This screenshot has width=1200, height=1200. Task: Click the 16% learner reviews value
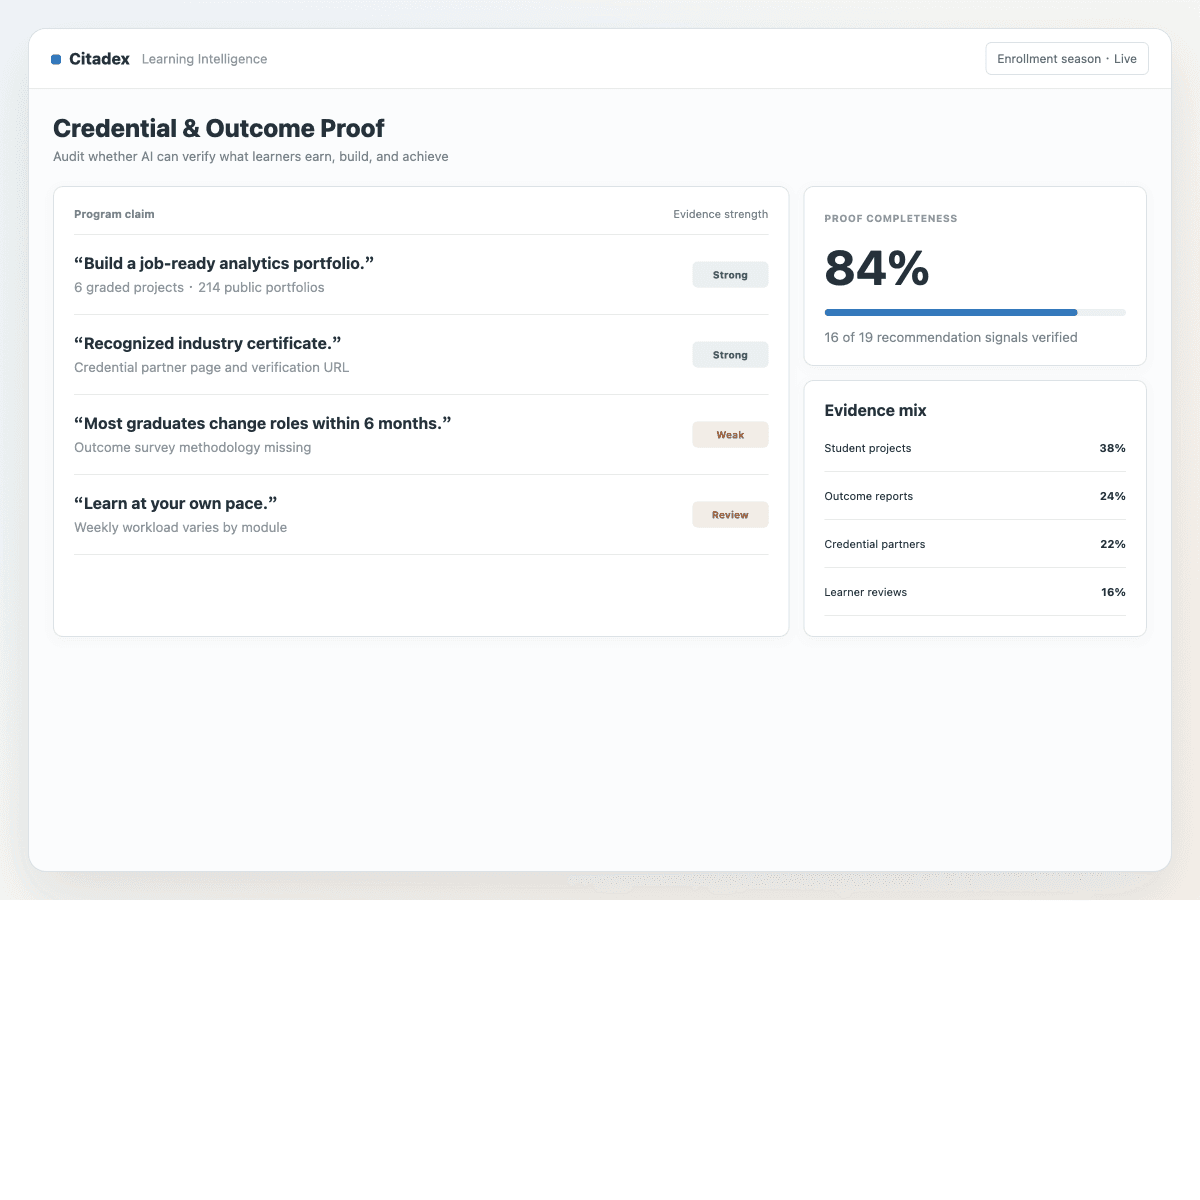click(x=1113, y=592)
